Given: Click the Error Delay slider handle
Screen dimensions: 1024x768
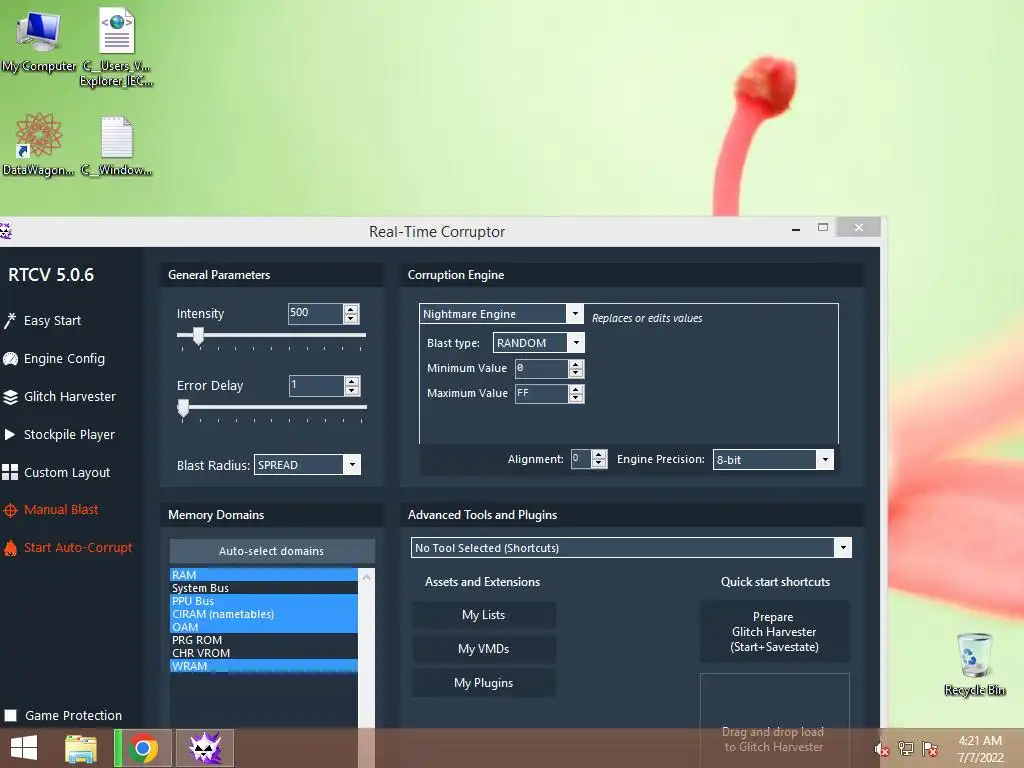Looking at the screenshot, I should (x=184, y=408).
